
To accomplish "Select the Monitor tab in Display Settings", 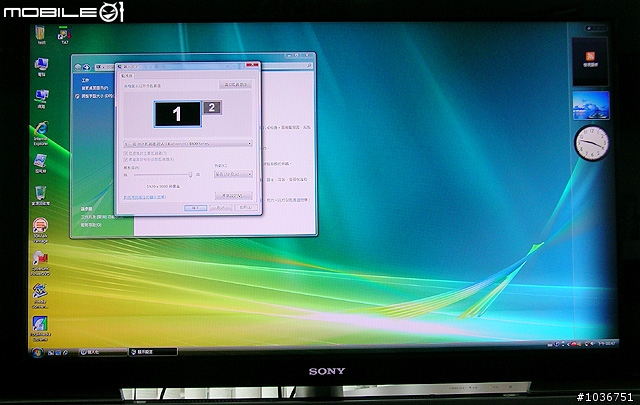I will coord(126,76).
